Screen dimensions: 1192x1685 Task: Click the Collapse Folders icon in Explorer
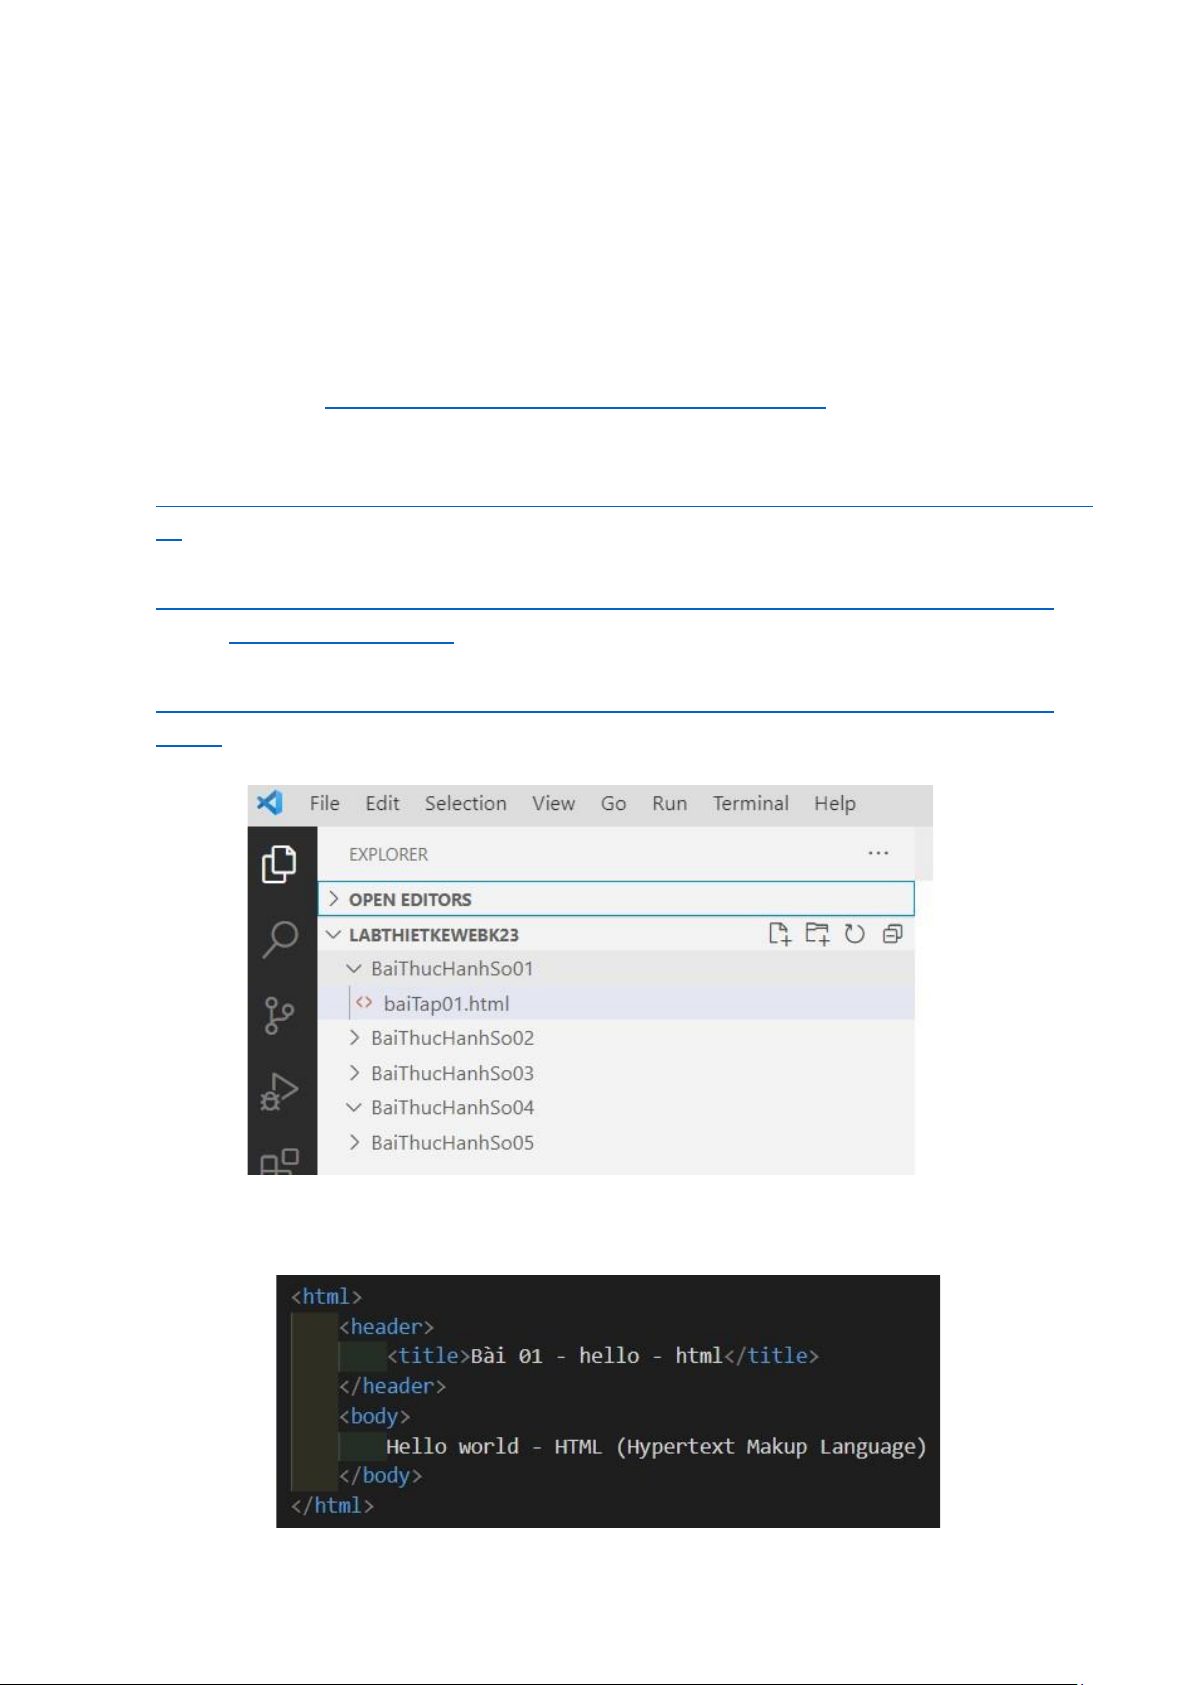pyautogui.click(x=892, y=934)
